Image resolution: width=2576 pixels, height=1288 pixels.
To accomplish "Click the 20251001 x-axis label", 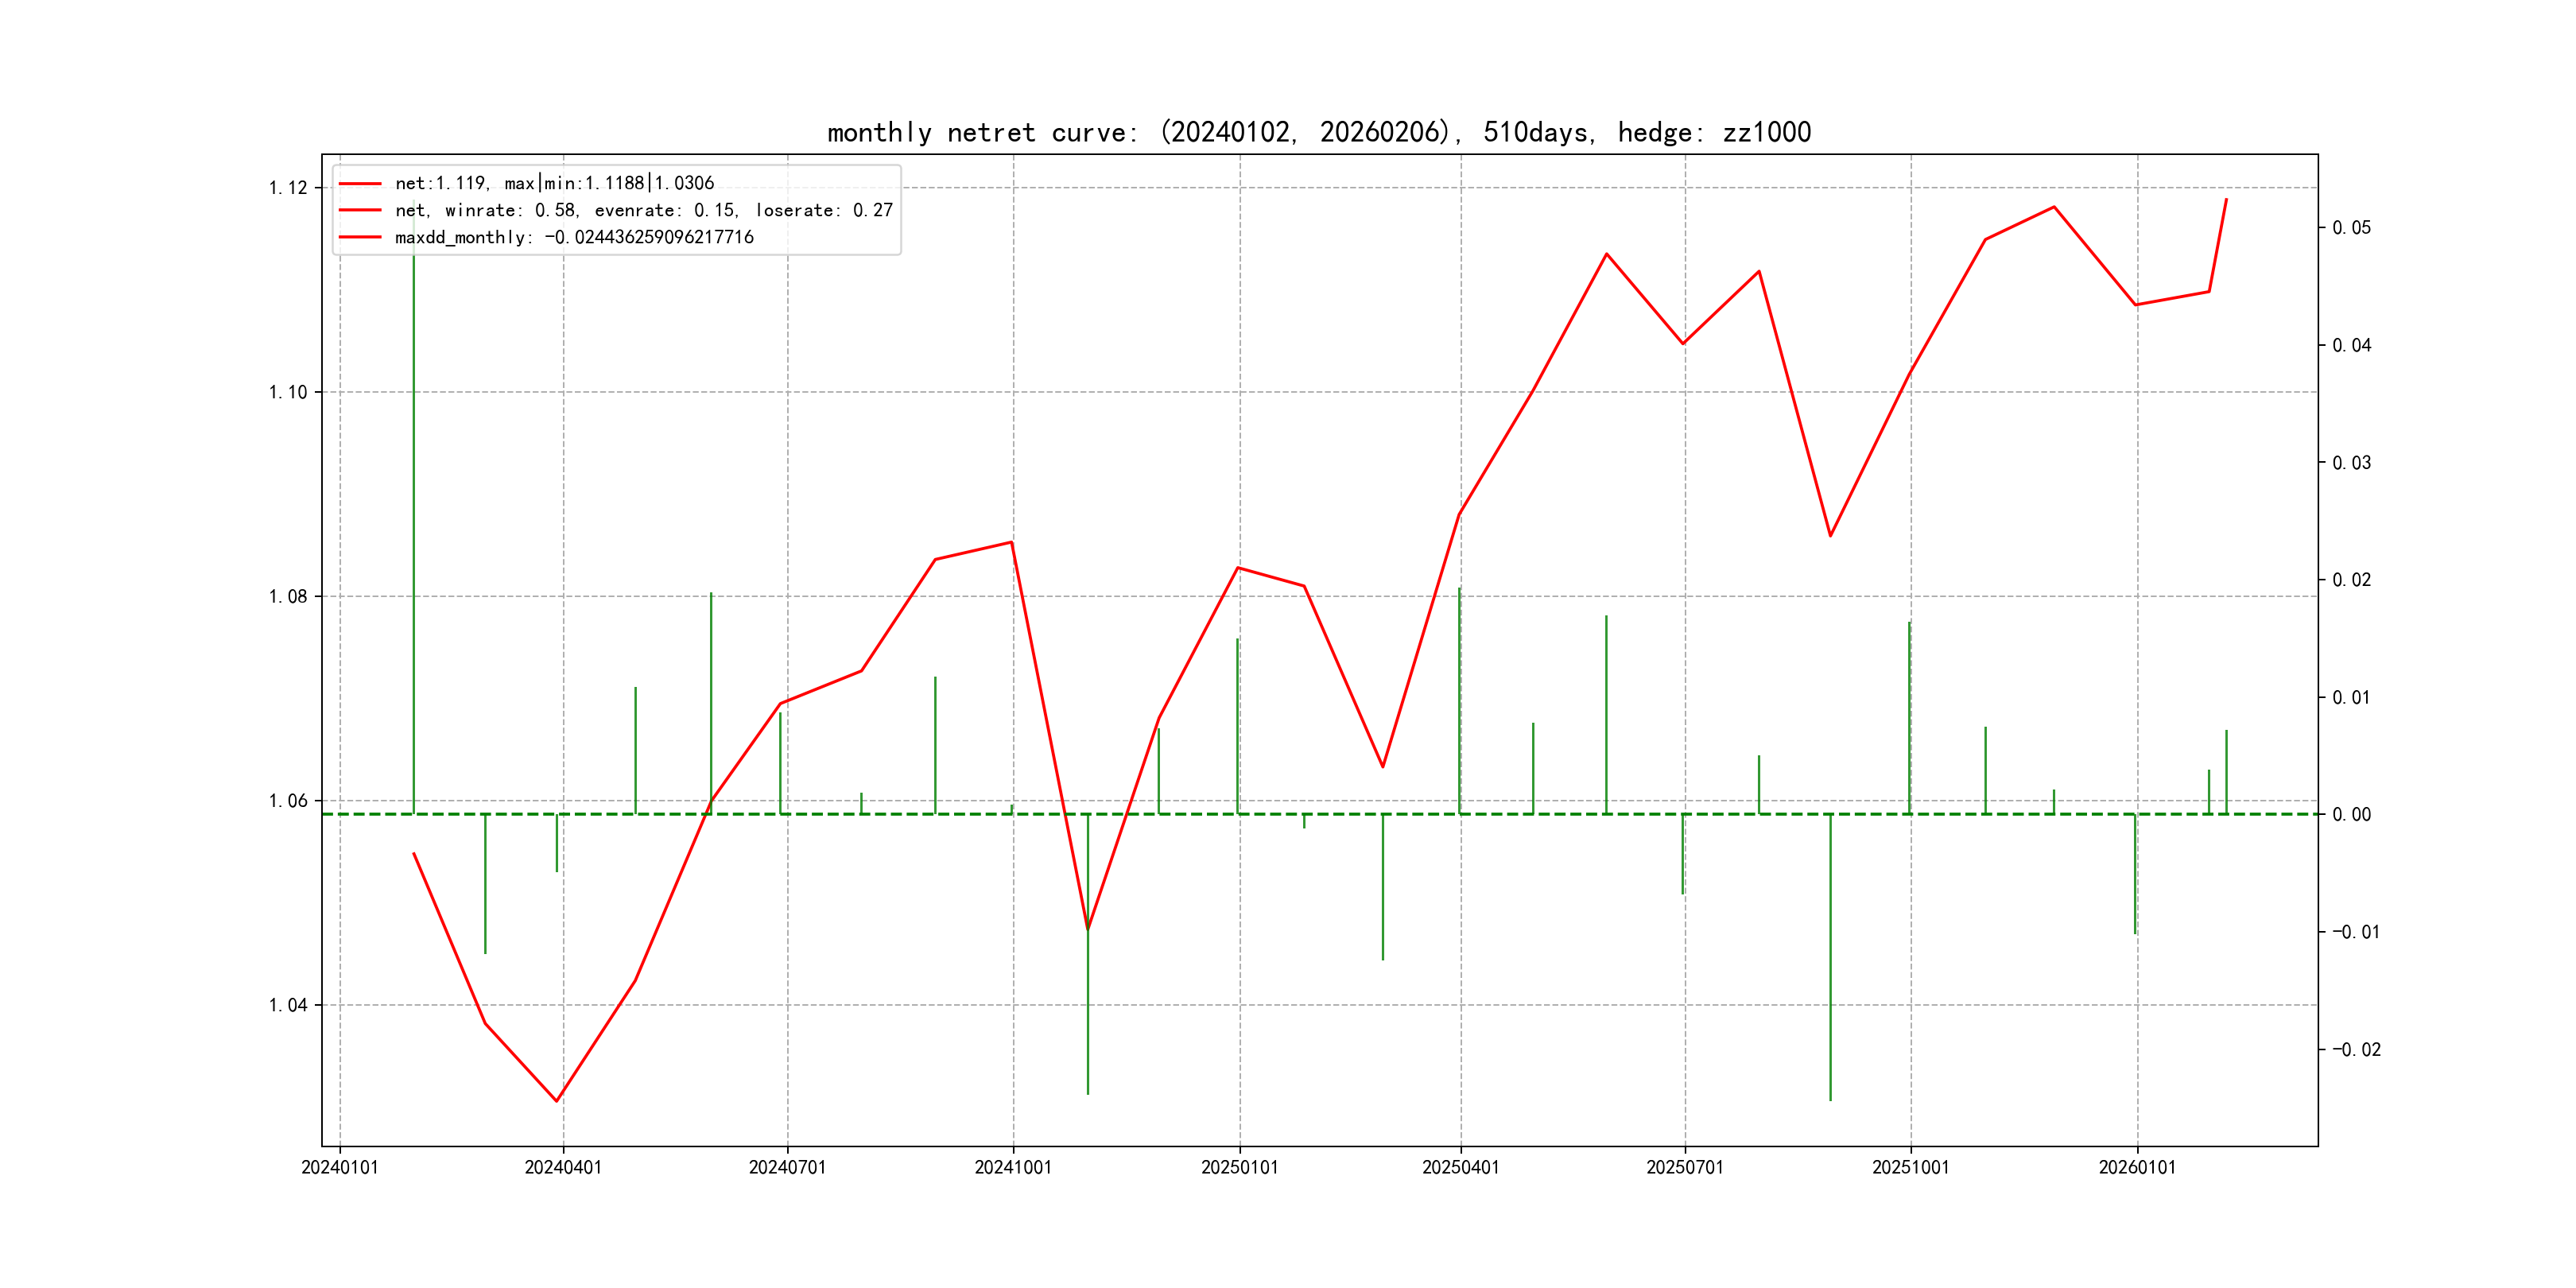I will (1910, 1167).
